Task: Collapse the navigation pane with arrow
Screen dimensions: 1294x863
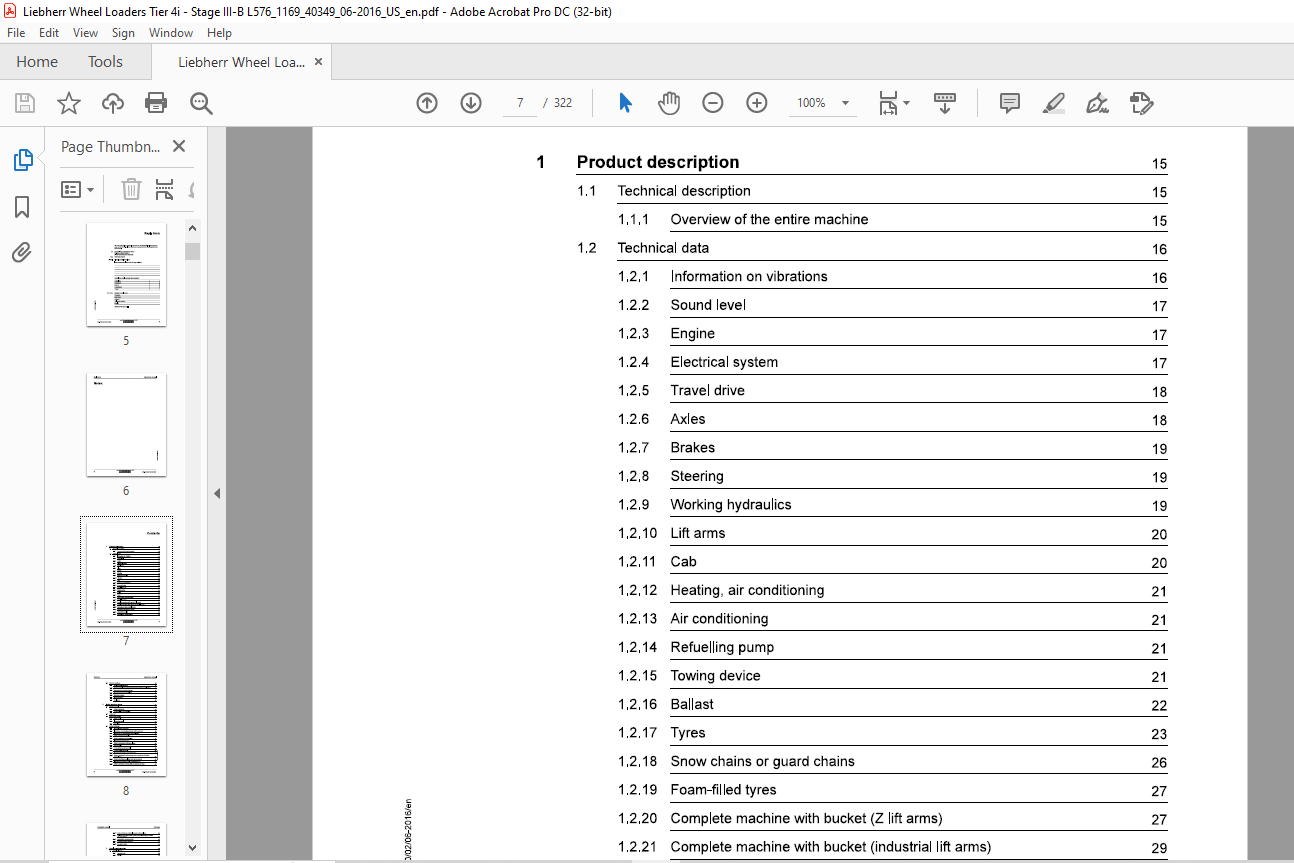Action: pyautogui.click(x=216, y=493)
